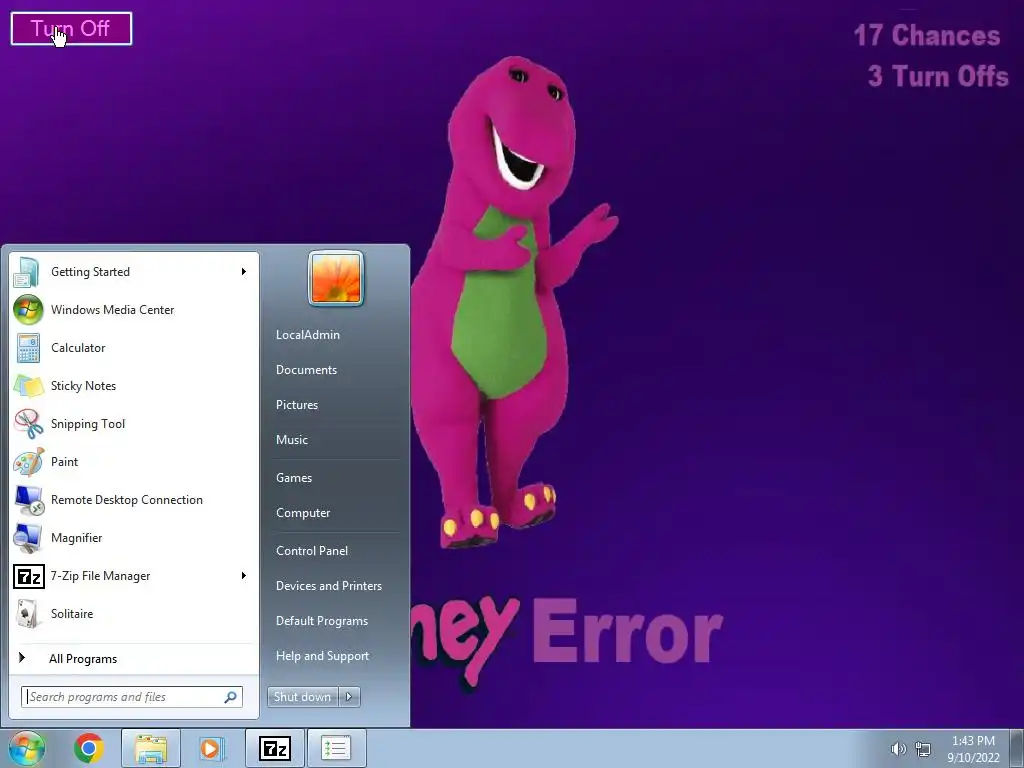Expand 7-Zip File Manager submenu arrow
This screenshot has width=1024, height=768.
coord(244,575)
